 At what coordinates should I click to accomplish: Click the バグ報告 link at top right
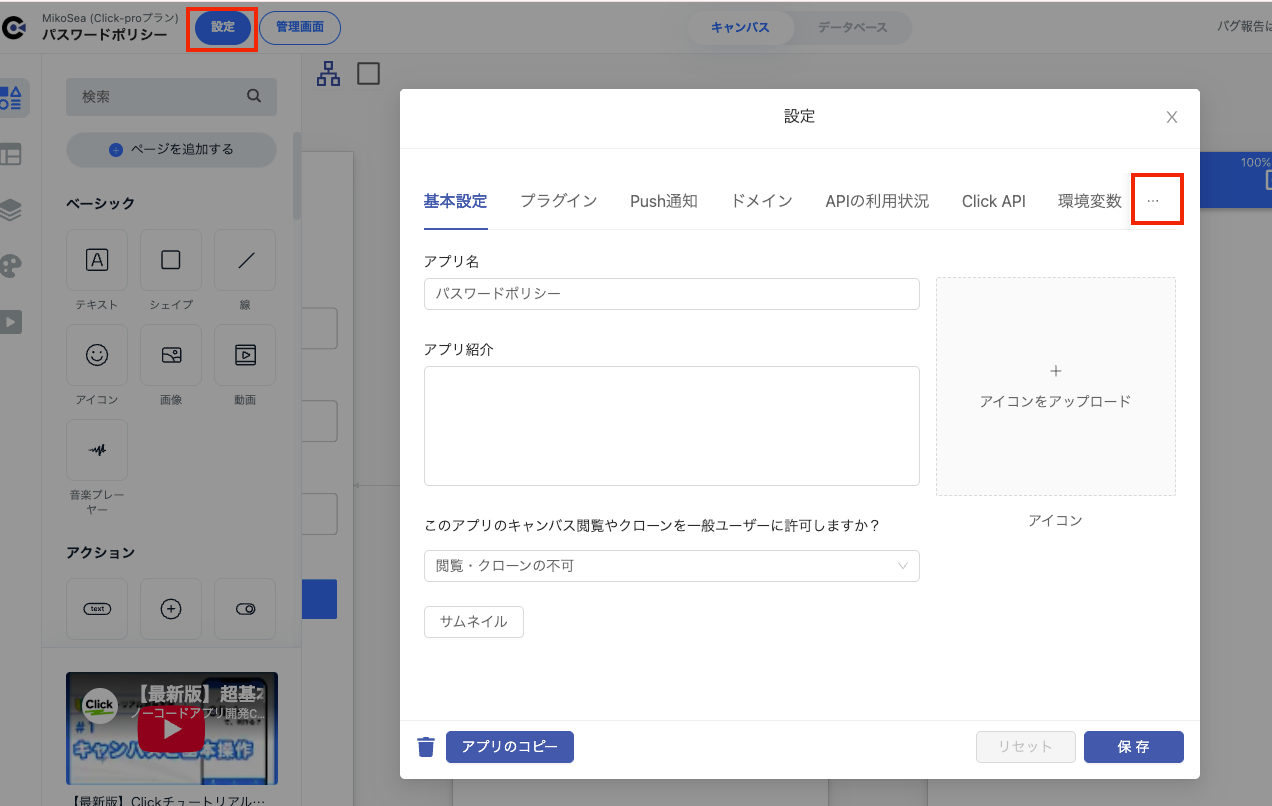coord(1244,27)
